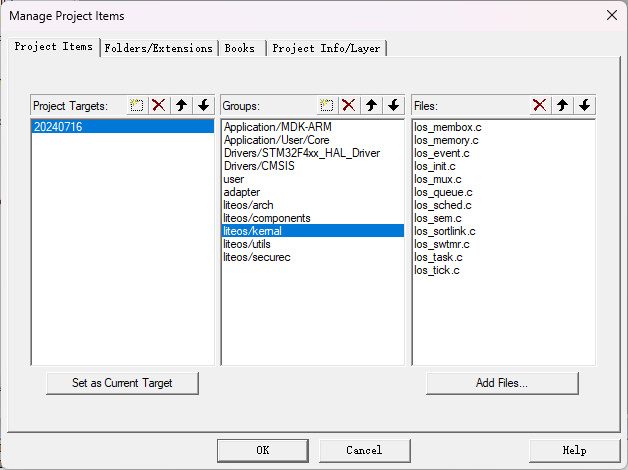Viewport: 628px width, 470px height.
Task: Move selected file up
Action: pyautogui.click(x=562, y=106)
